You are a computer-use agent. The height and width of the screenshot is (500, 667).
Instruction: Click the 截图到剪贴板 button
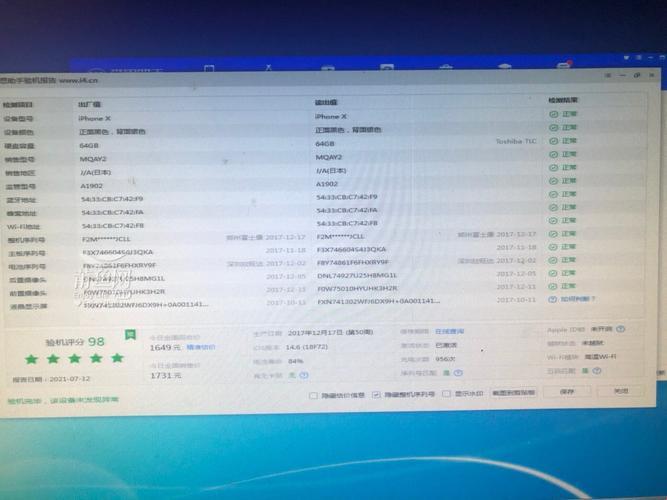(x=513, y=392)
